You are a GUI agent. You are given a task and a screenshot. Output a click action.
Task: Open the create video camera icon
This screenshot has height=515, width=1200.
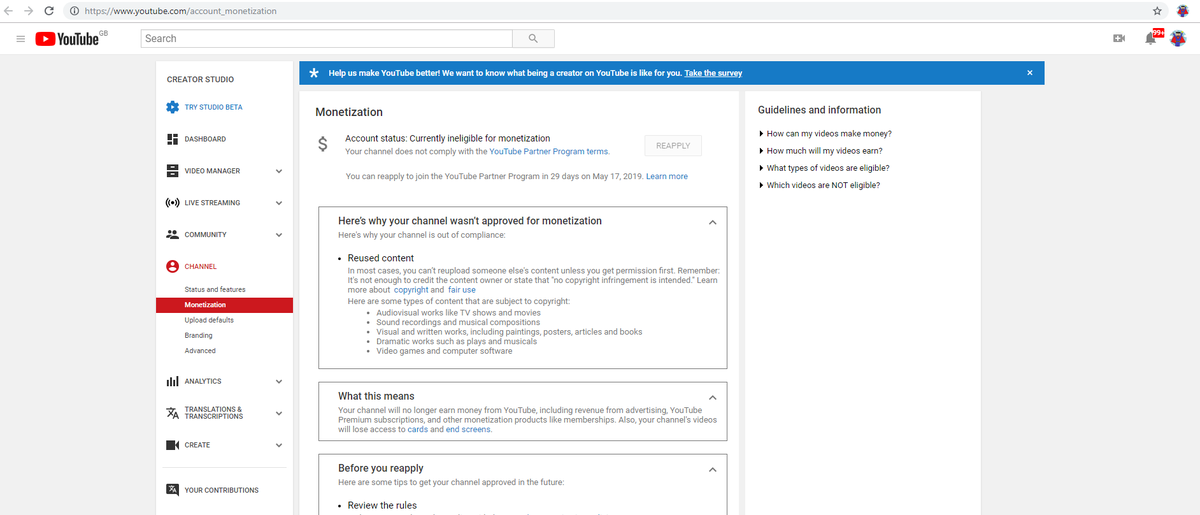click(x=1119, y=39)
